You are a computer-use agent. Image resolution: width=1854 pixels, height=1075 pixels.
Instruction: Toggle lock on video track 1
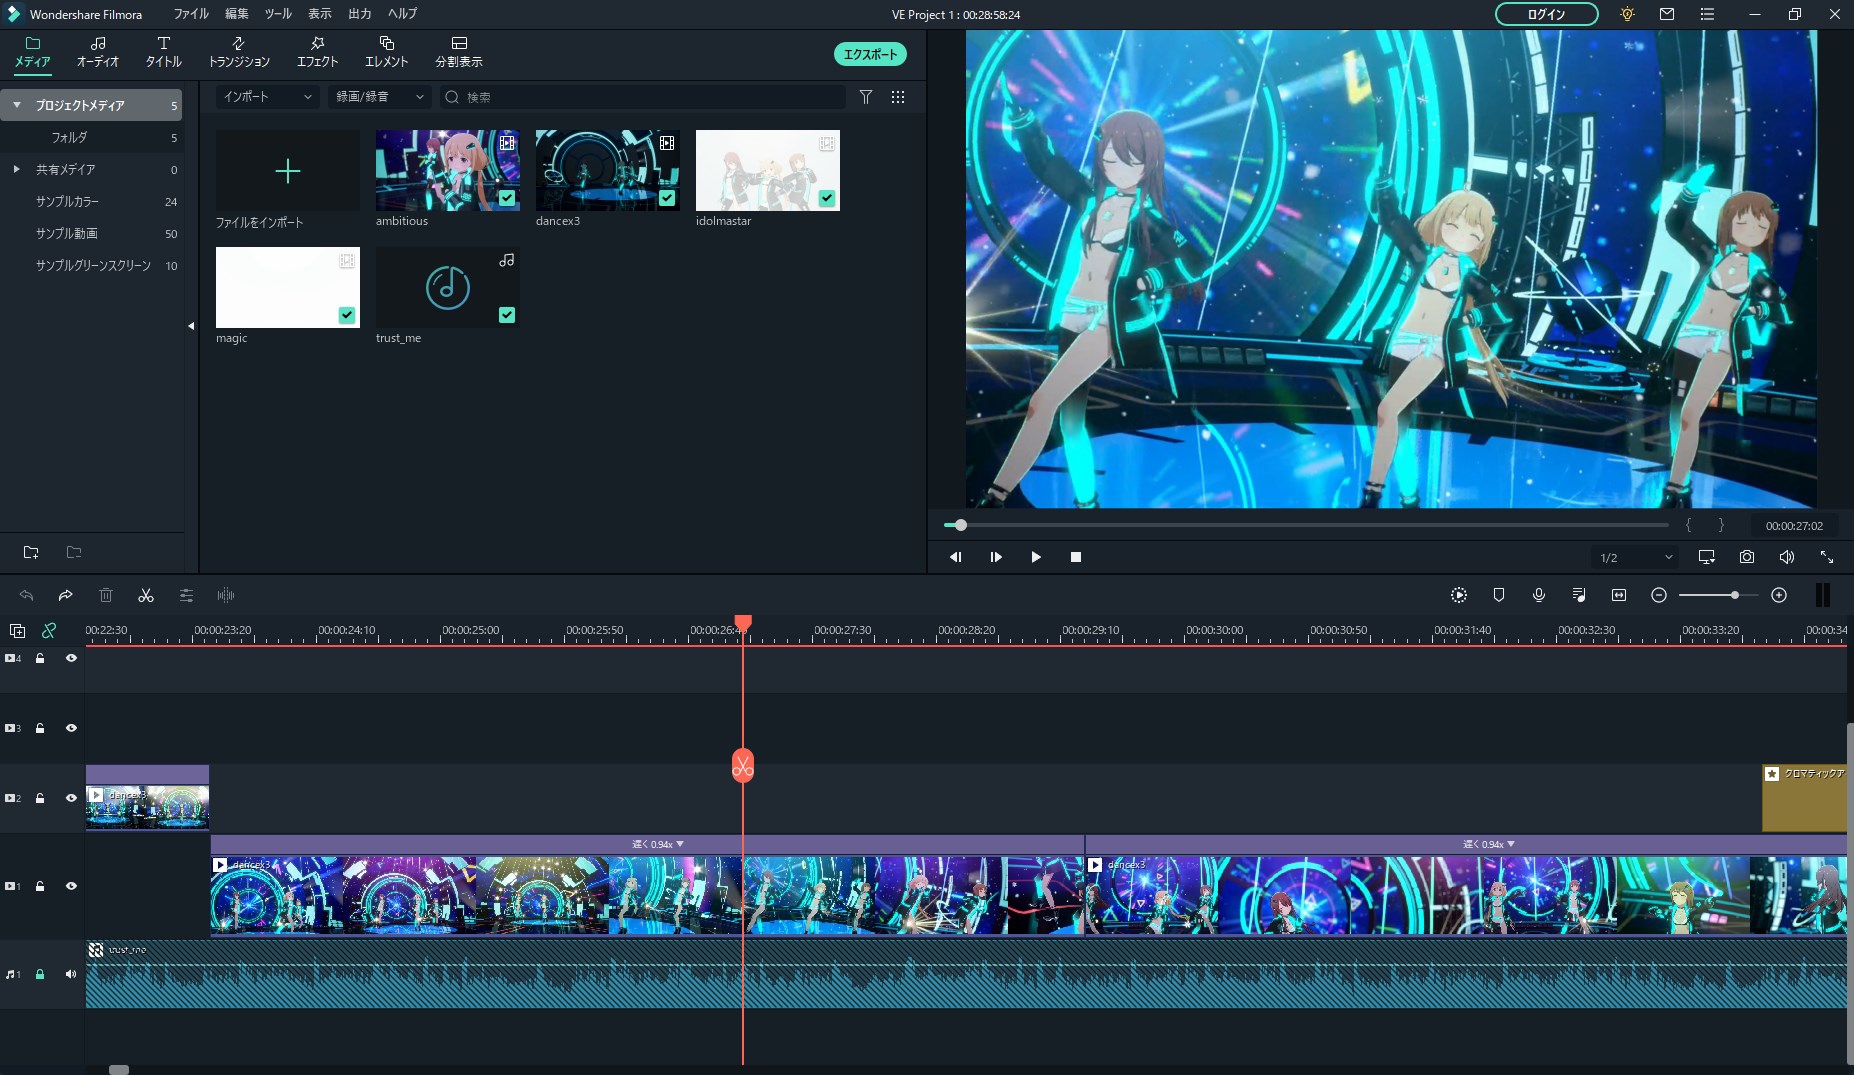pyautogui.click(x=40, y=886)
